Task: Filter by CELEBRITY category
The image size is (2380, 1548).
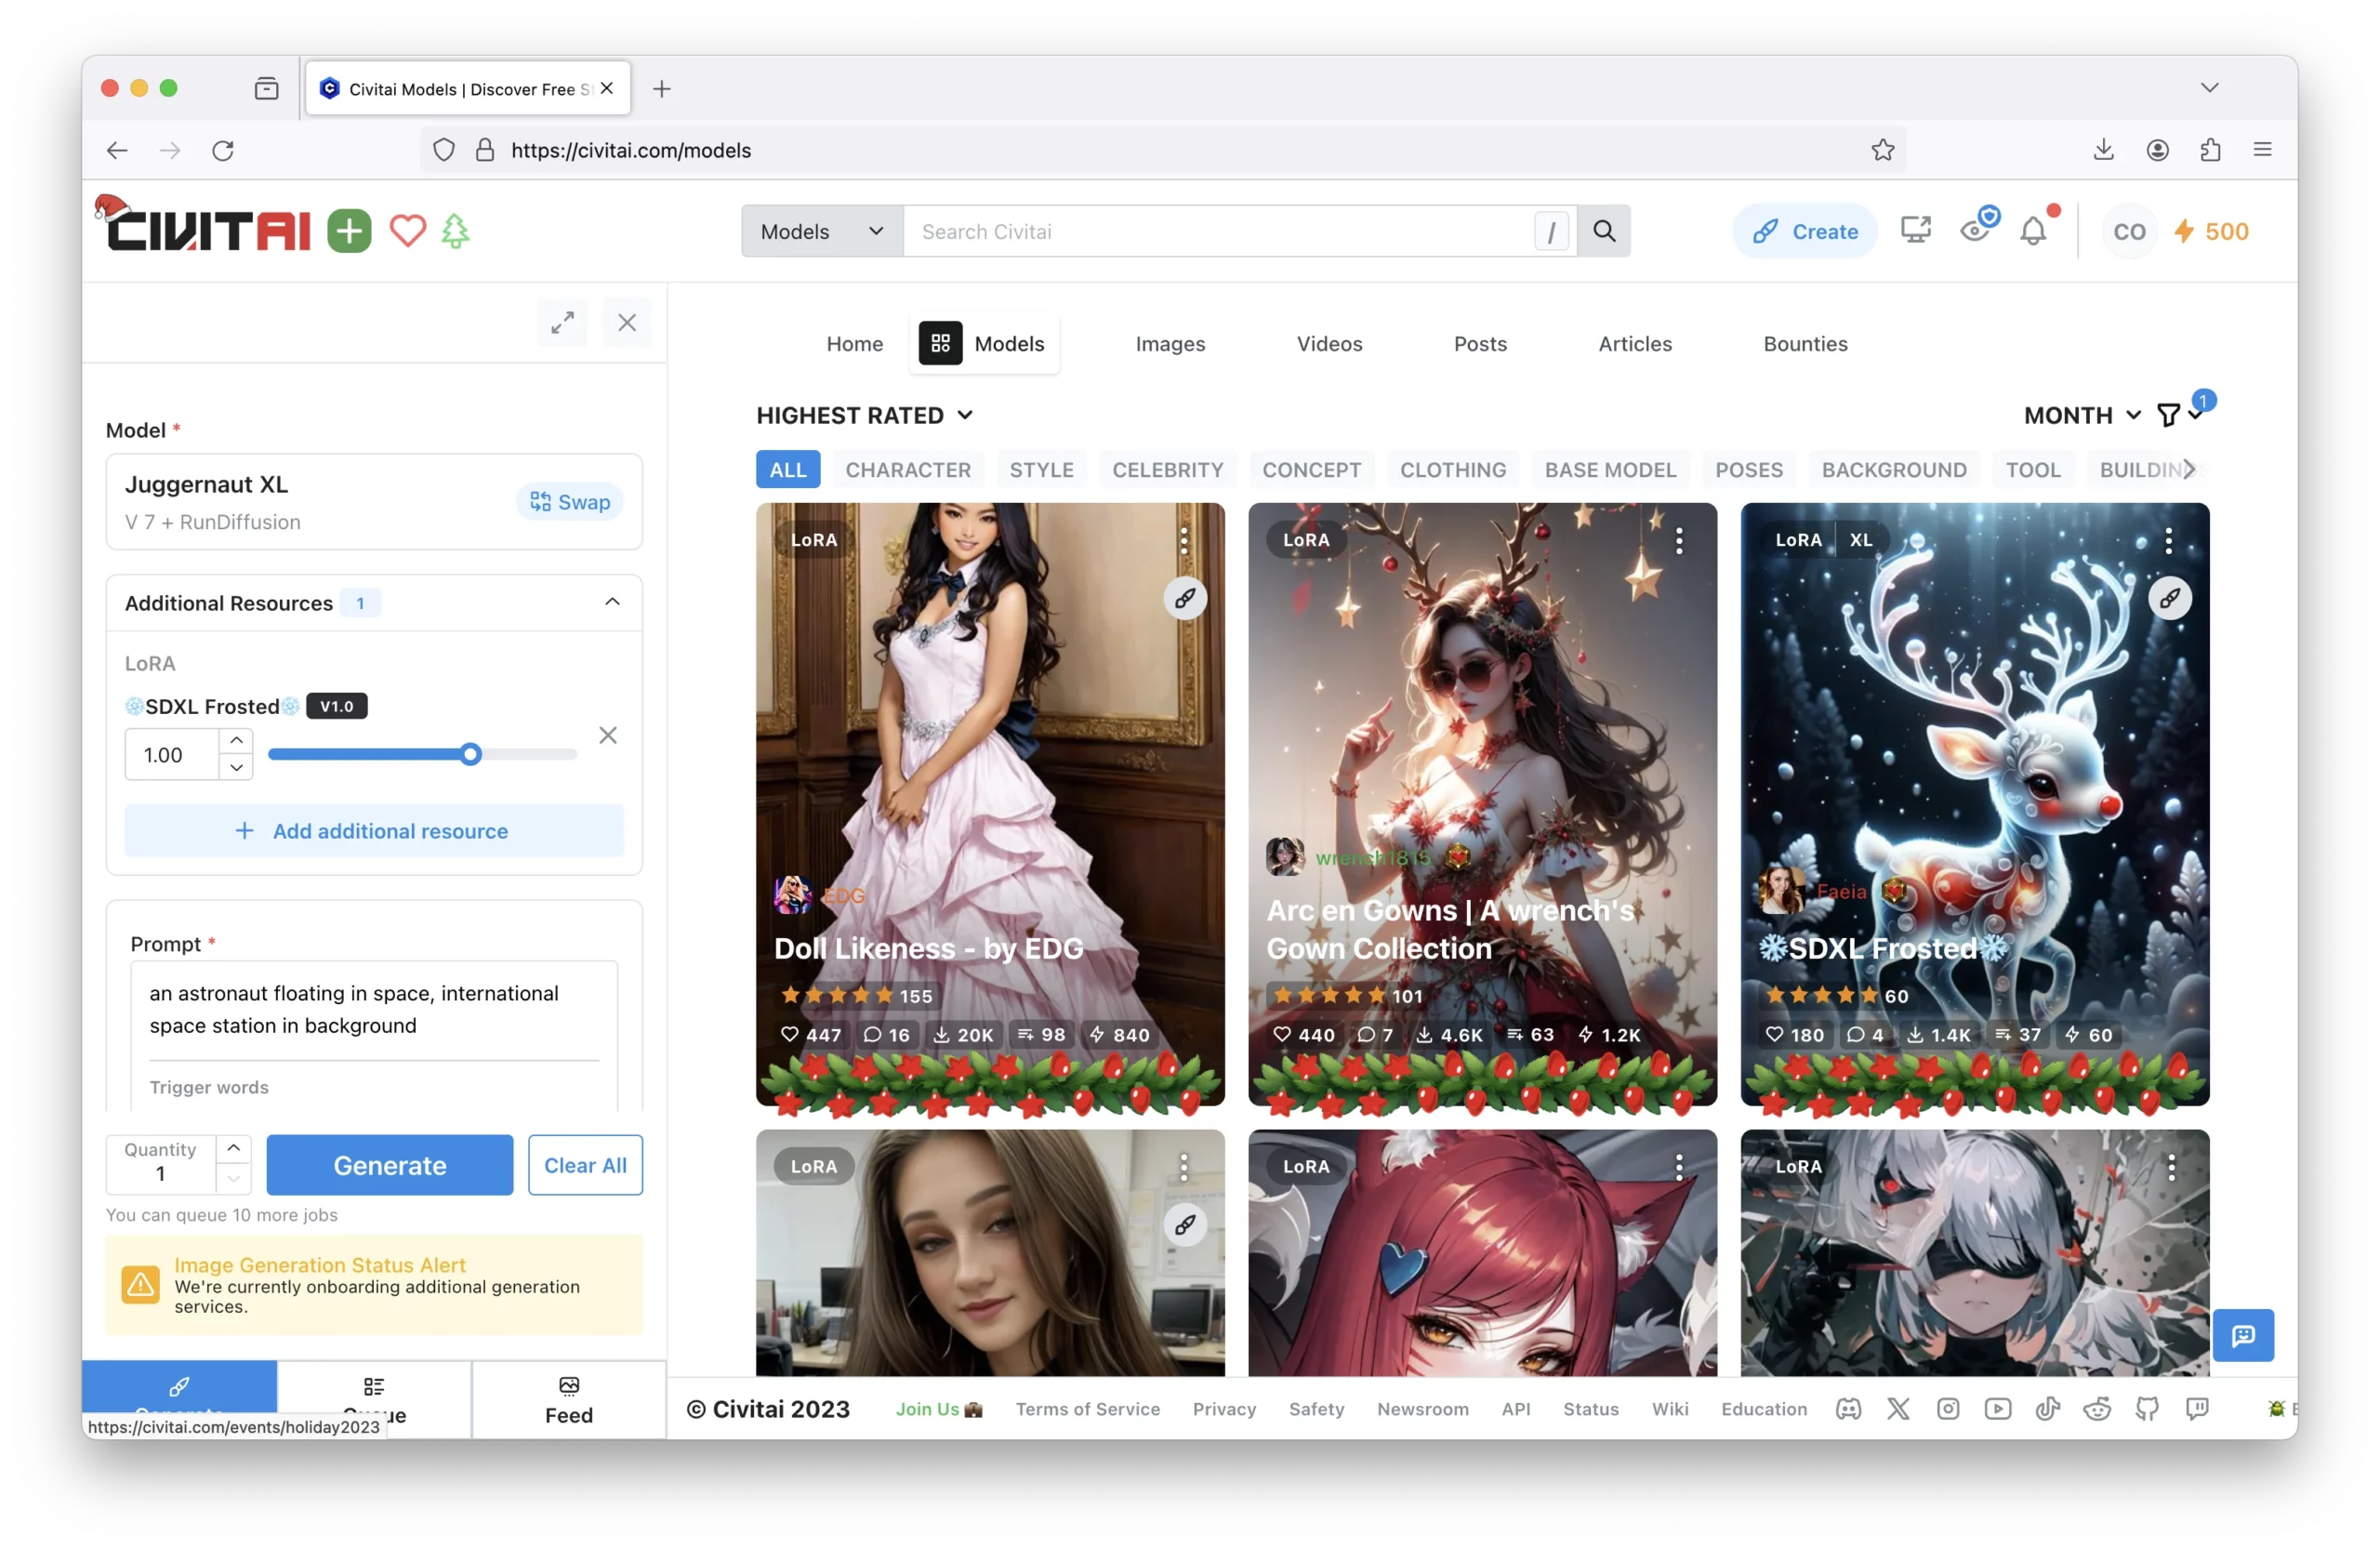Action: [1167, 469]
